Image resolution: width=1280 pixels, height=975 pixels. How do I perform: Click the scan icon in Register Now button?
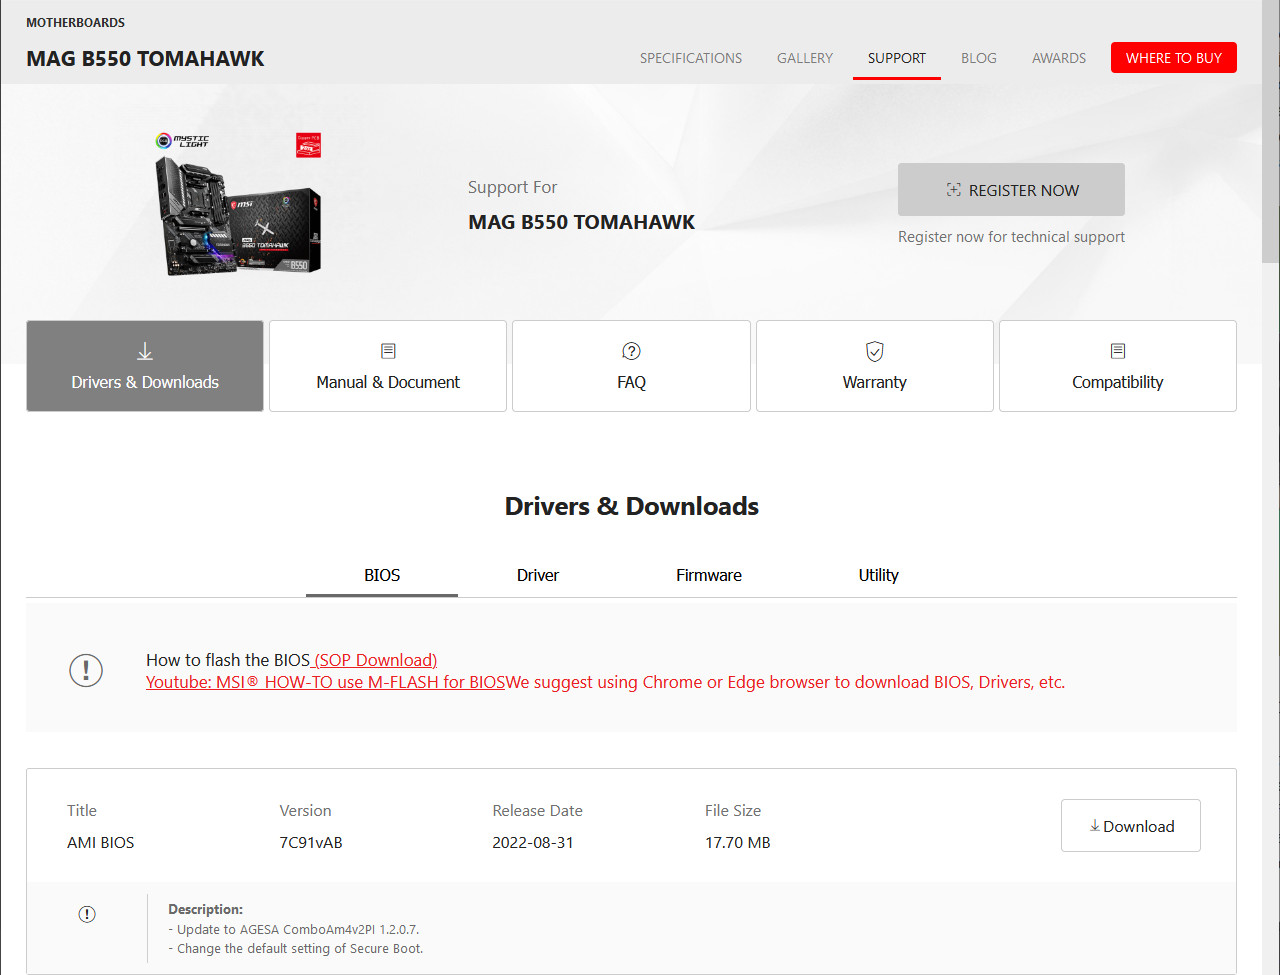pos(953,190)
